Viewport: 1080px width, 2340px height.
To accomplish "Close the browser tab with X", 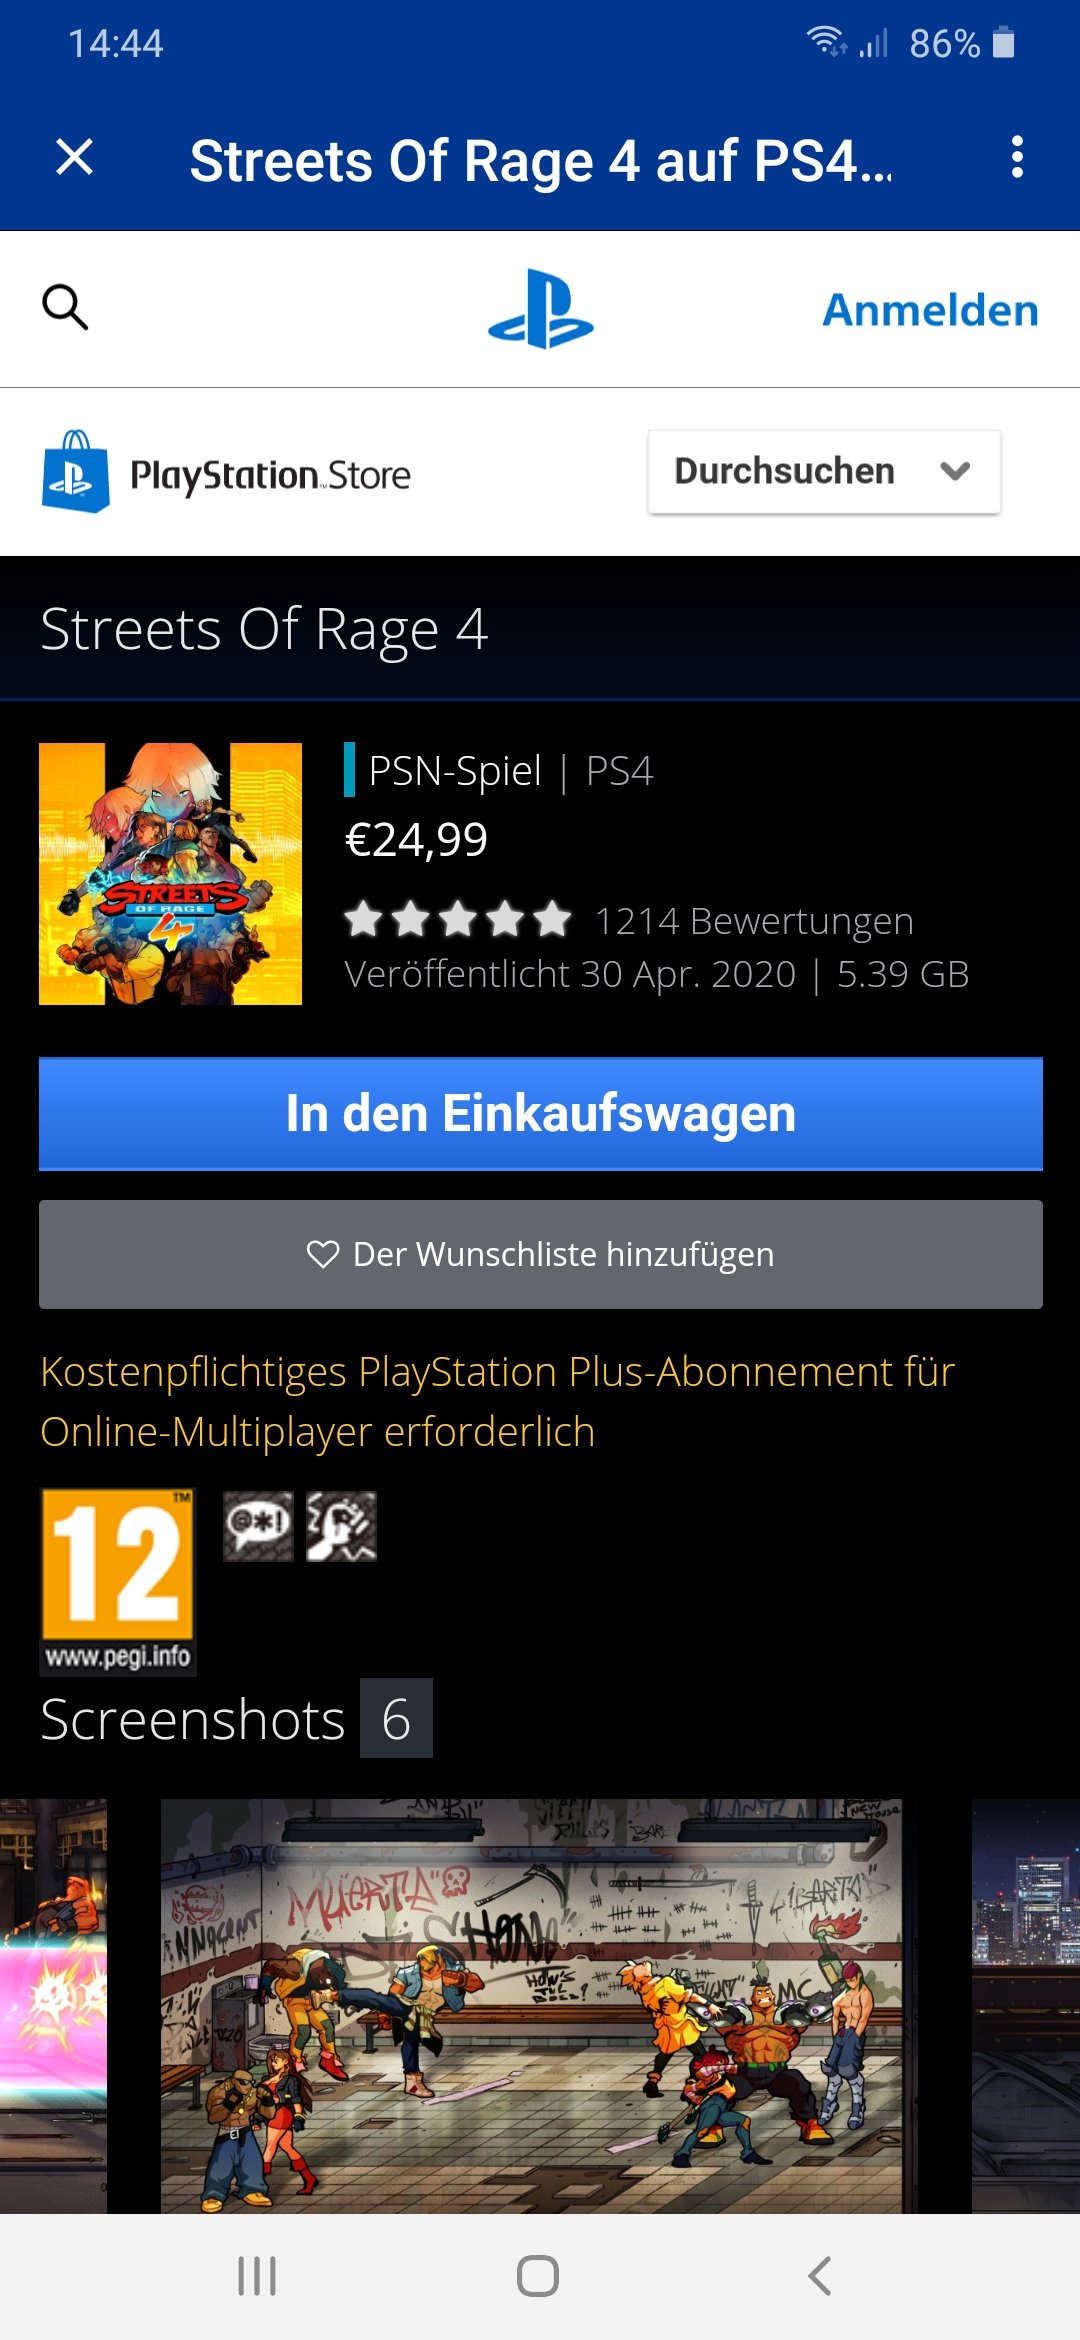I will point(75,158).
